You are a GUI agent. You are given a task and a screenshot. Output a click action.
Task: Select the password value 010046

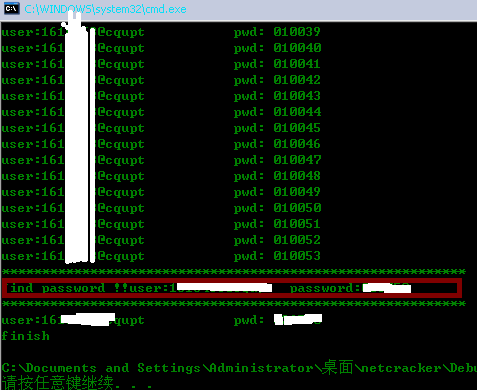coord(297,144)
